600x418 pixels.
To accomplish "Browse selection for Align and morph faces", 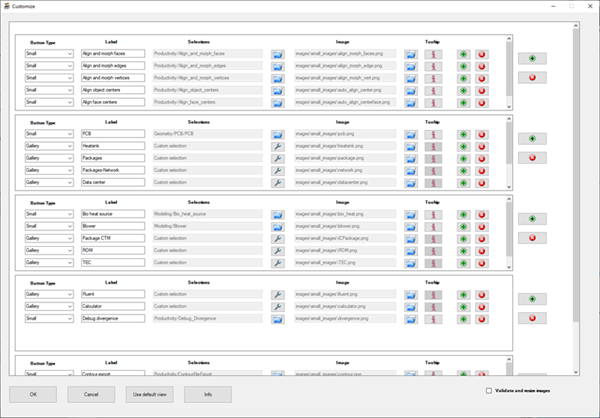I will click(x=277, y=54).
